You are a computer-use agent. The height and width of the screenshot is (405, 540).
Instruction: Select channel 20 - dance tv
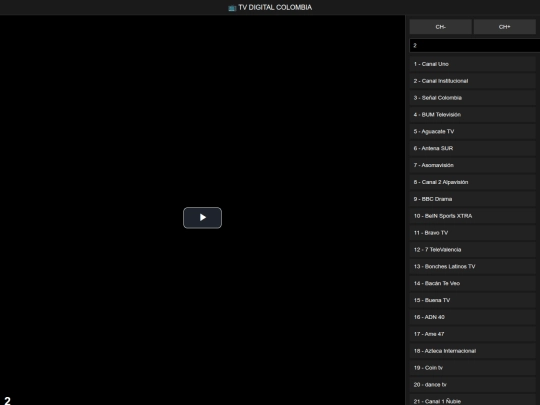tap(472, 385)
